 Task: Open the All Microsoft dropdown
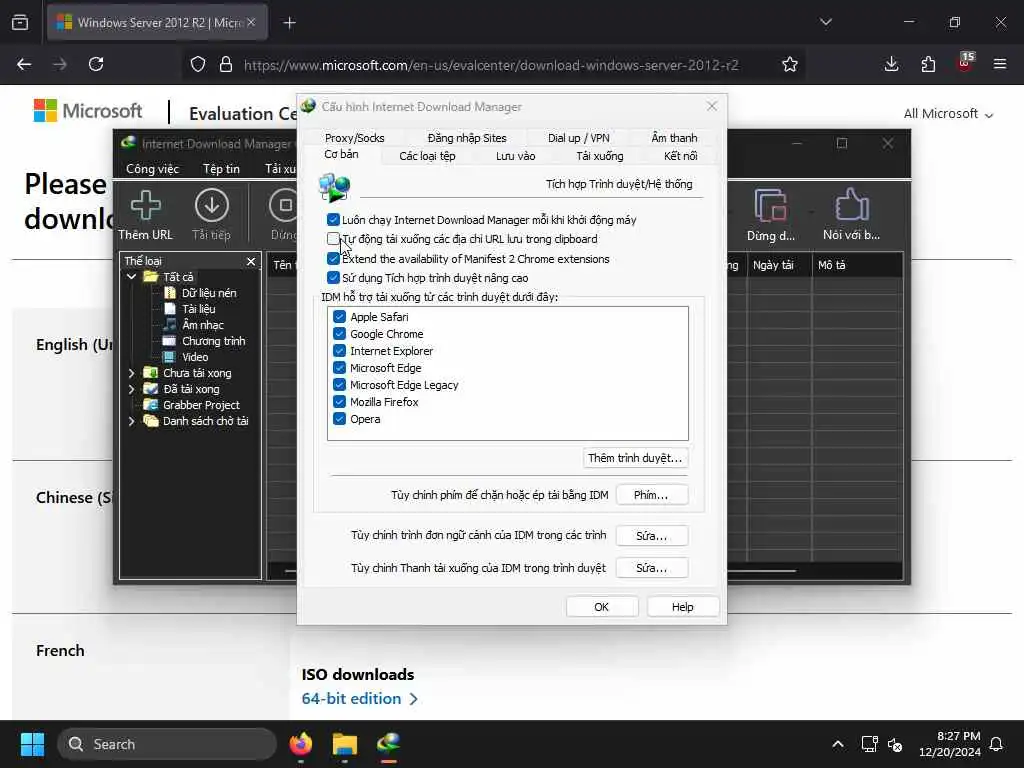pos(948,114)
